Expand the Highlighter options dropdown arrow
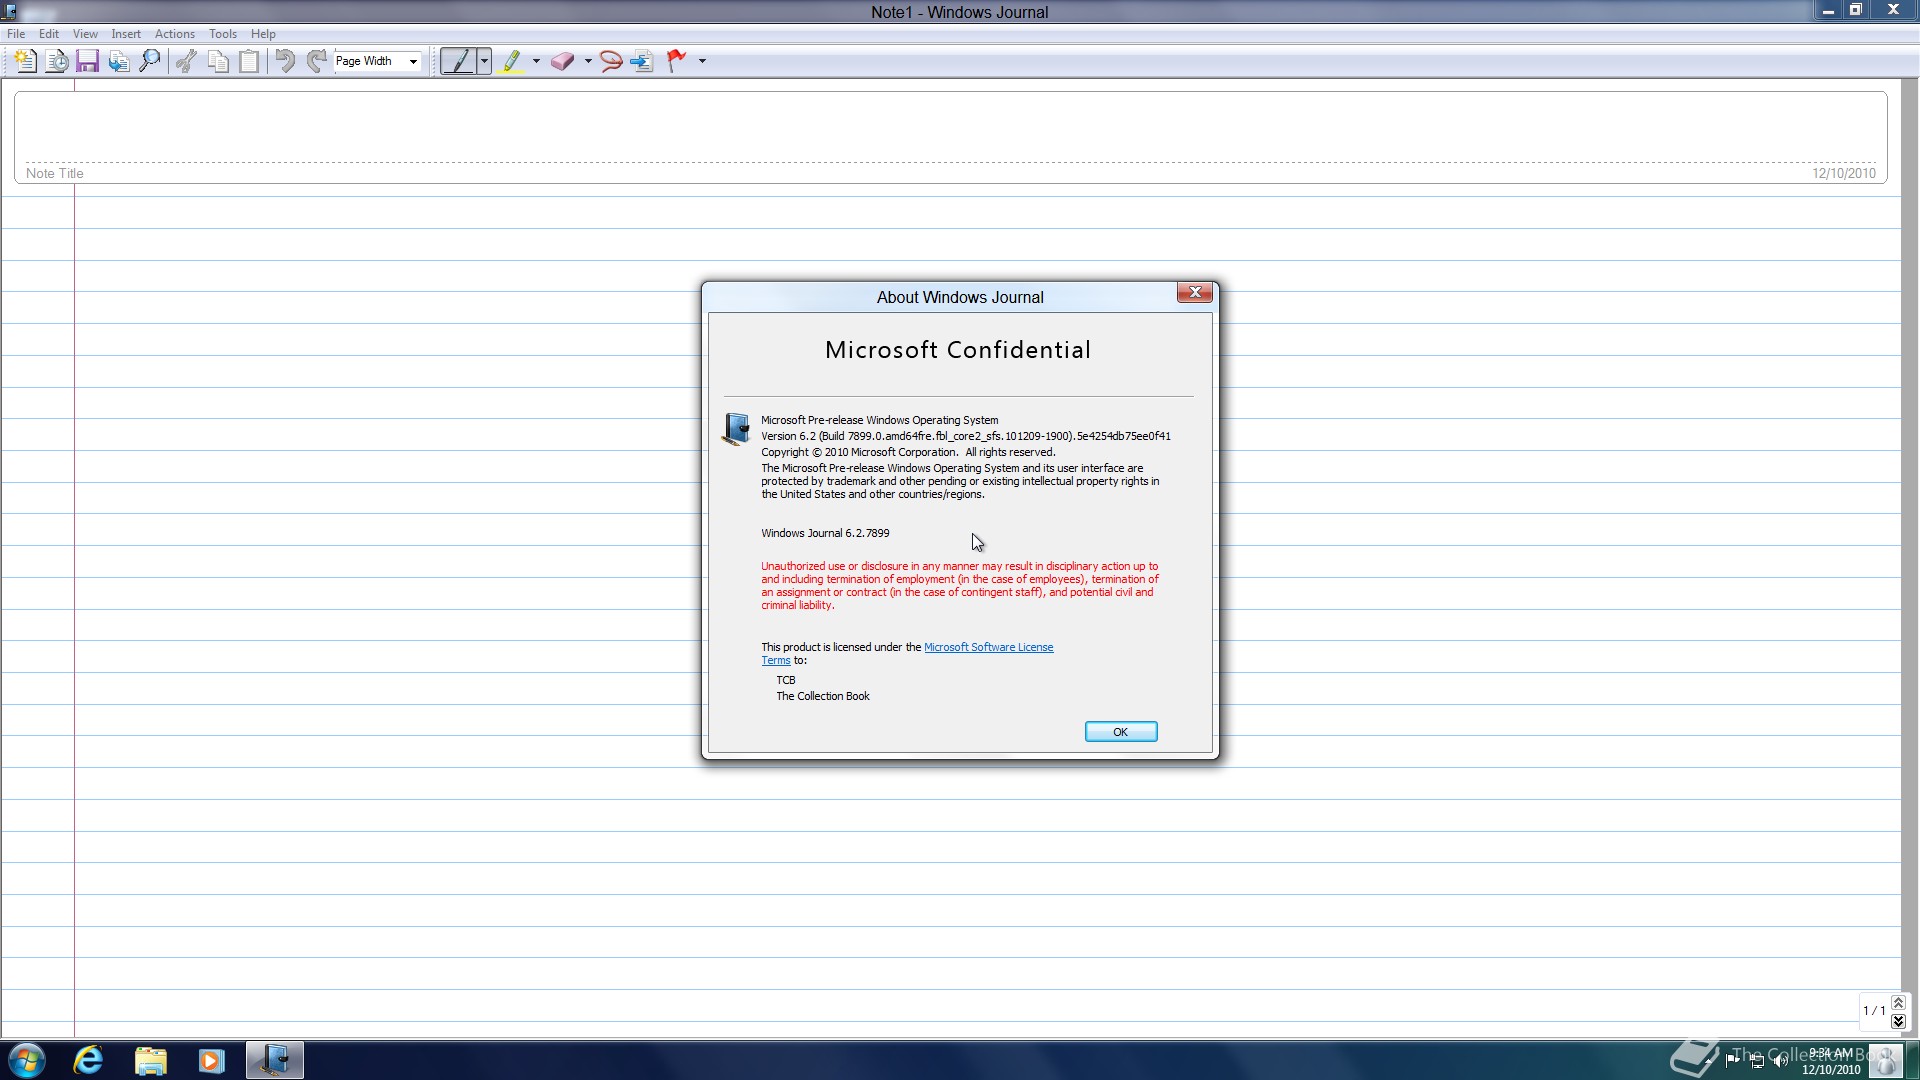1920x1080 pixels. point(536,61)
